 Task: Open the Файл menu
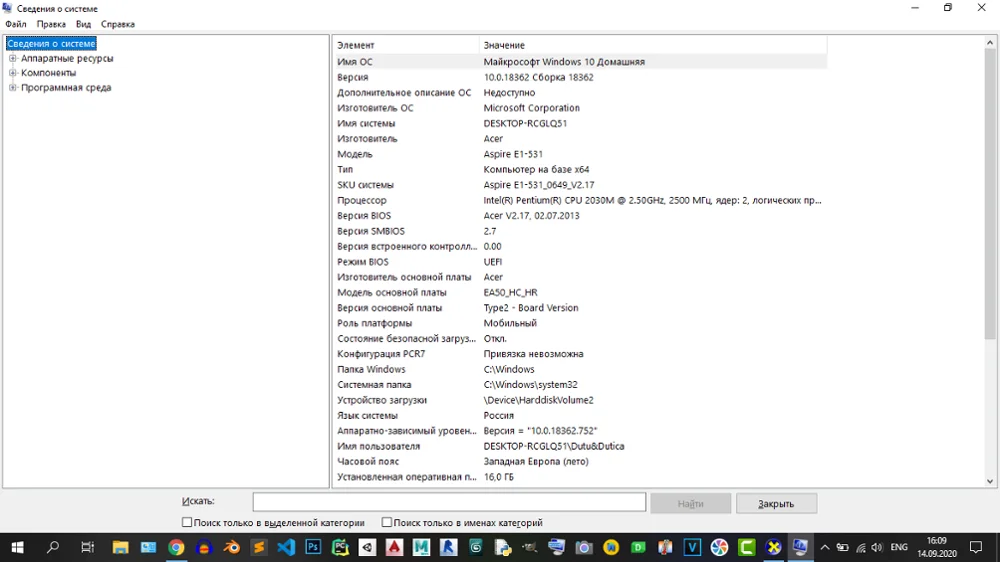click(16, 24)
